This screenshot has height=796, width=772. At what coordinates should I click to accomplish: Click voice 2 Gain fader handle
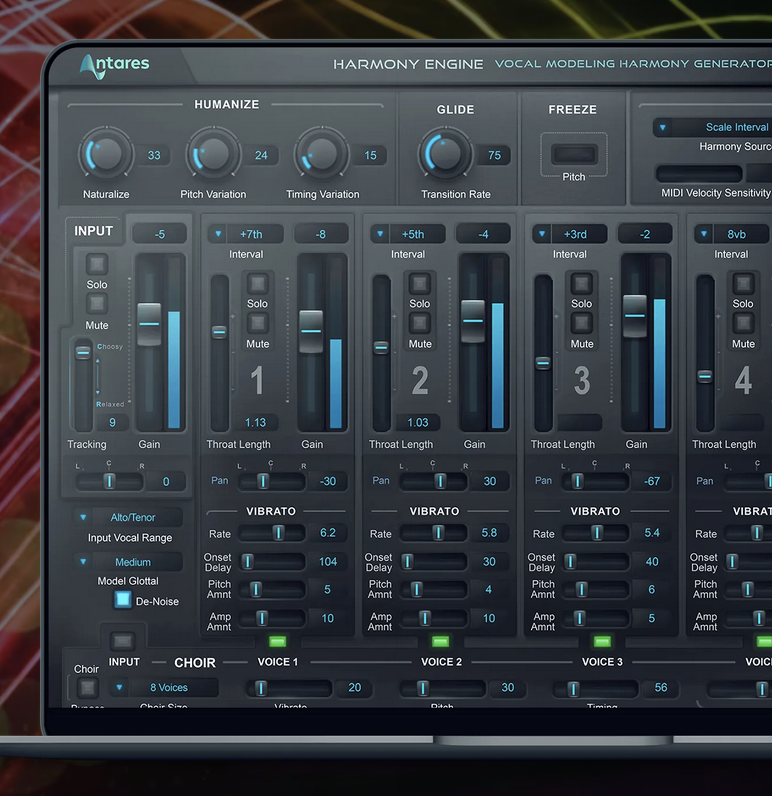(473, 321)
